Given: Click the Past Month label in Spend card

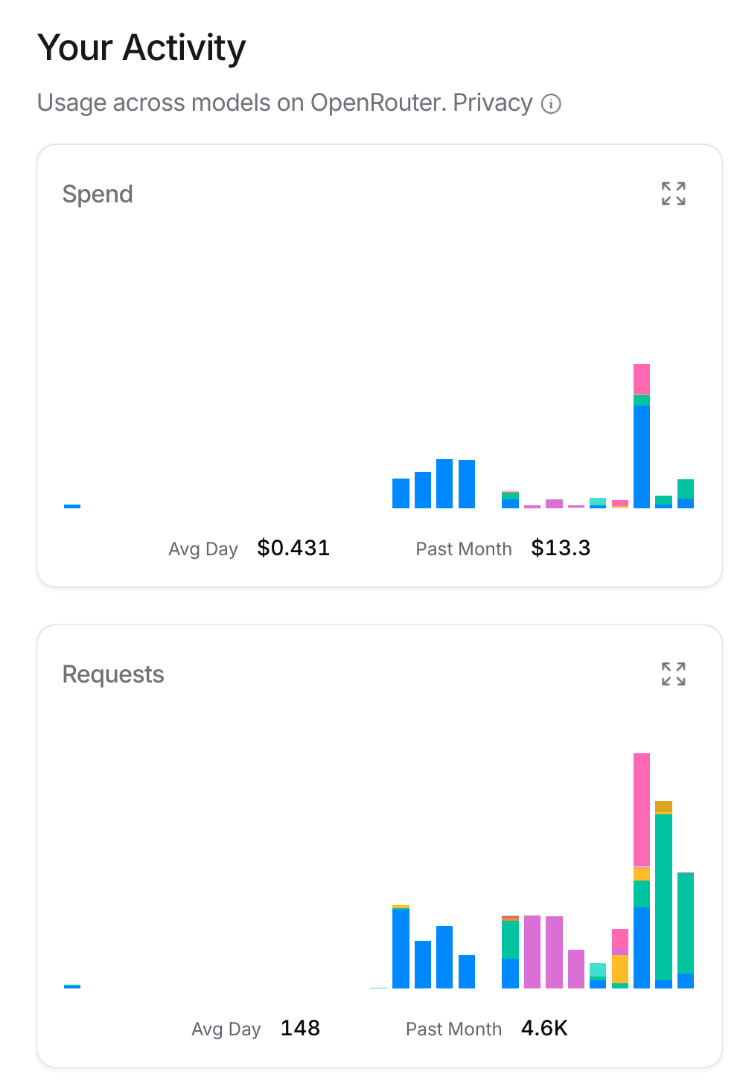Looking at the screenshot, I should 464,549.
